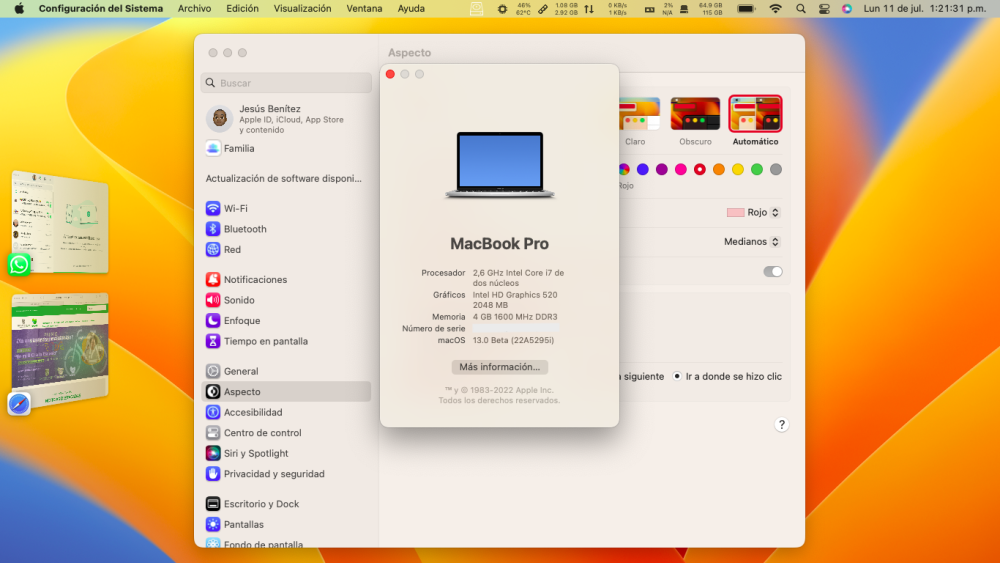Toggle the switch below the Medianos dropdown
This screenshot has height=563, width=1000.
click(772, 272)
